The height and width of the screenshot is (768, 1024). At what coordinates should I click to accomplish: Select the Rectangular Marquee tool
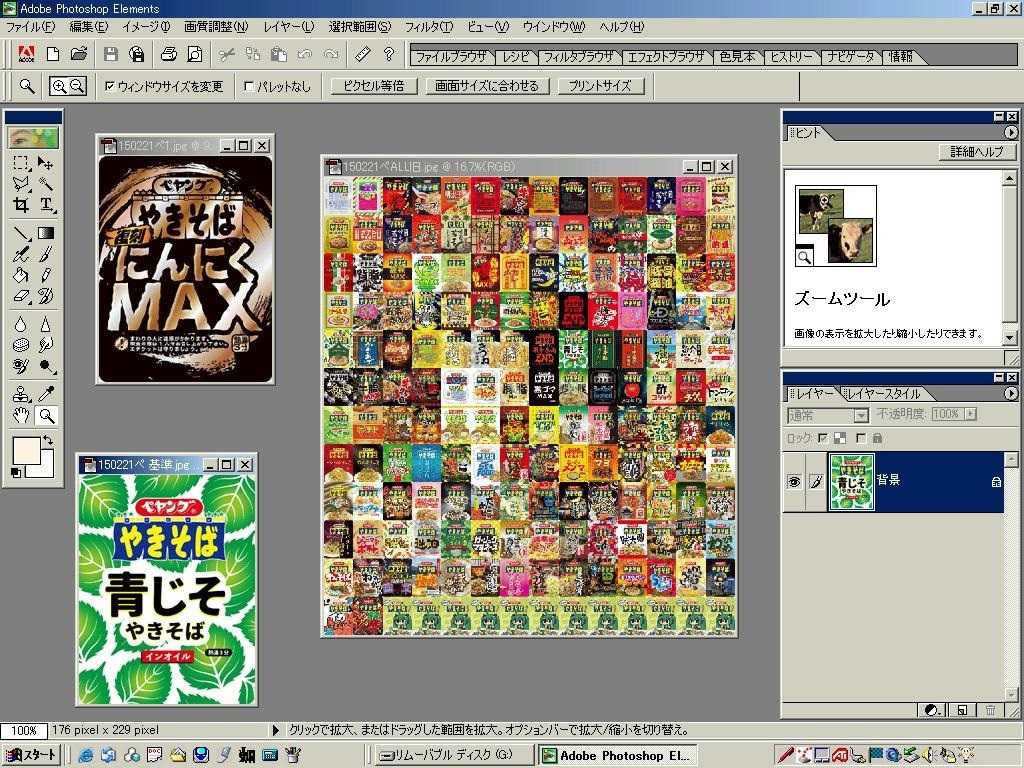pyautogui.click(x=21, y=163)
